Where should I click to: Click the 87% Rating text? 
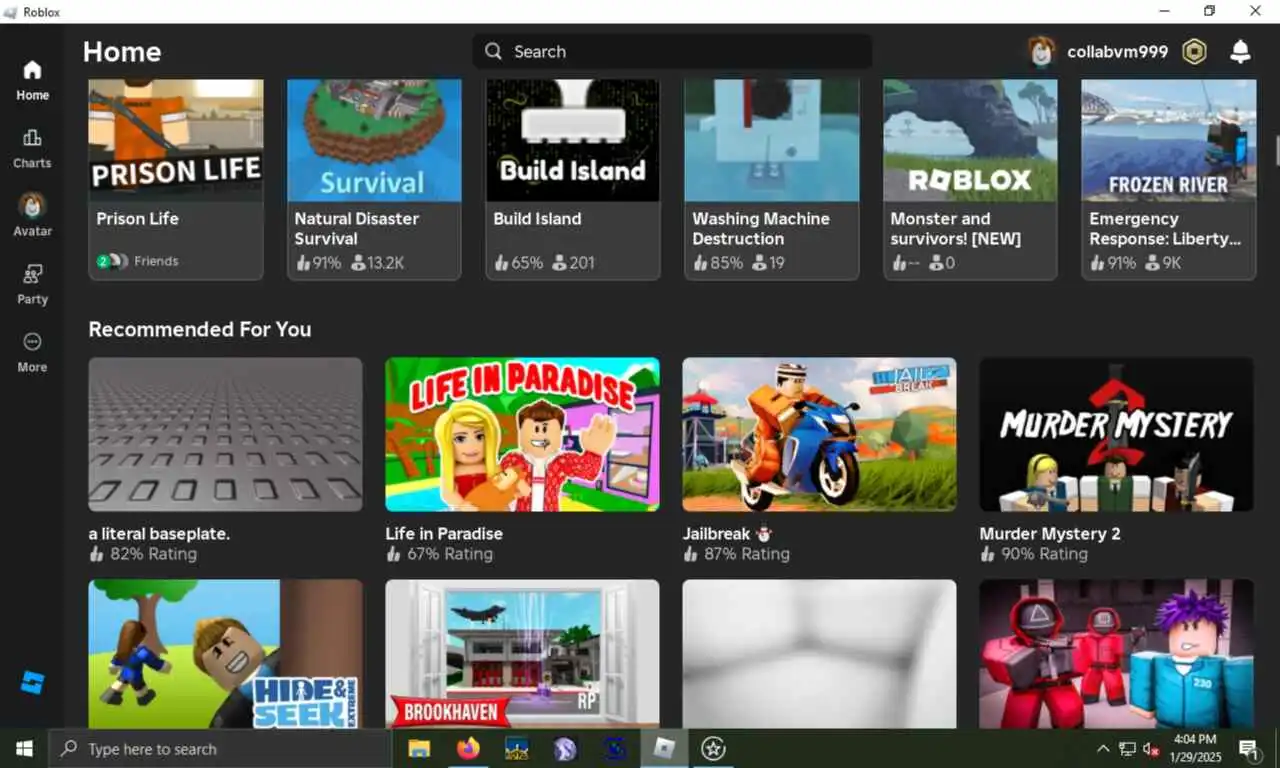click(x=747, y=554)
